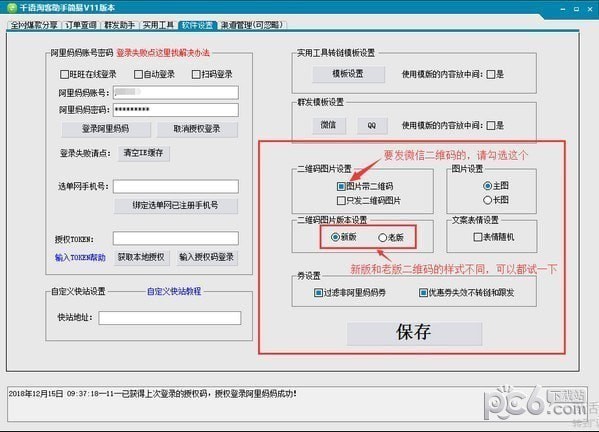Click the 清空IE缓存 button
This screenshot has width=599, height=432.
[144, 154]
